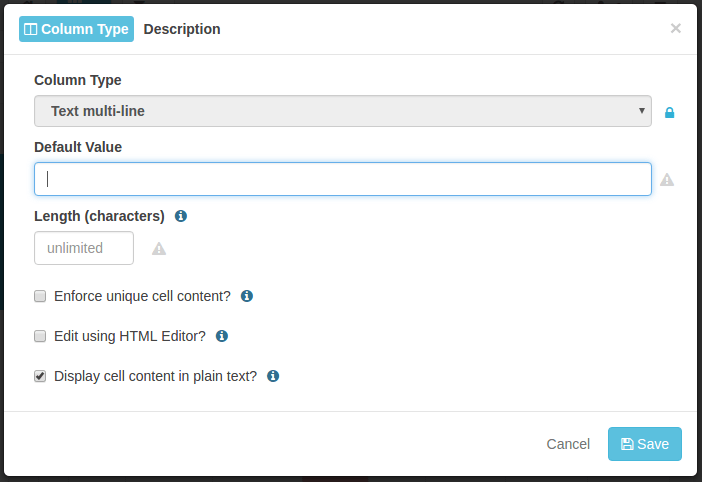Viewport: 702px width, 482px height.
Task: Cancel the column type dialog
Action: (x=568, y=444)
